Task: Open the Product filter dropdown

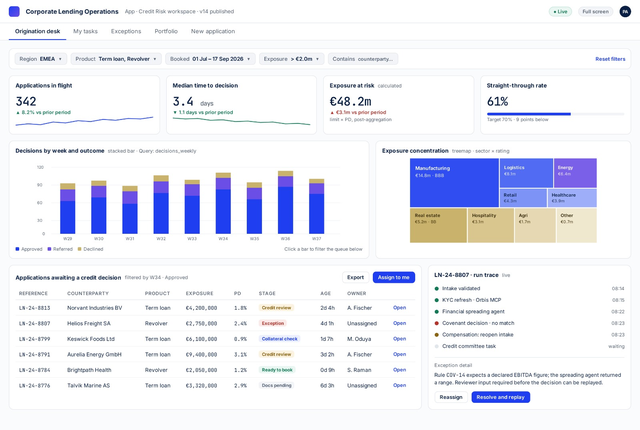Action: [x=116, y=59]
